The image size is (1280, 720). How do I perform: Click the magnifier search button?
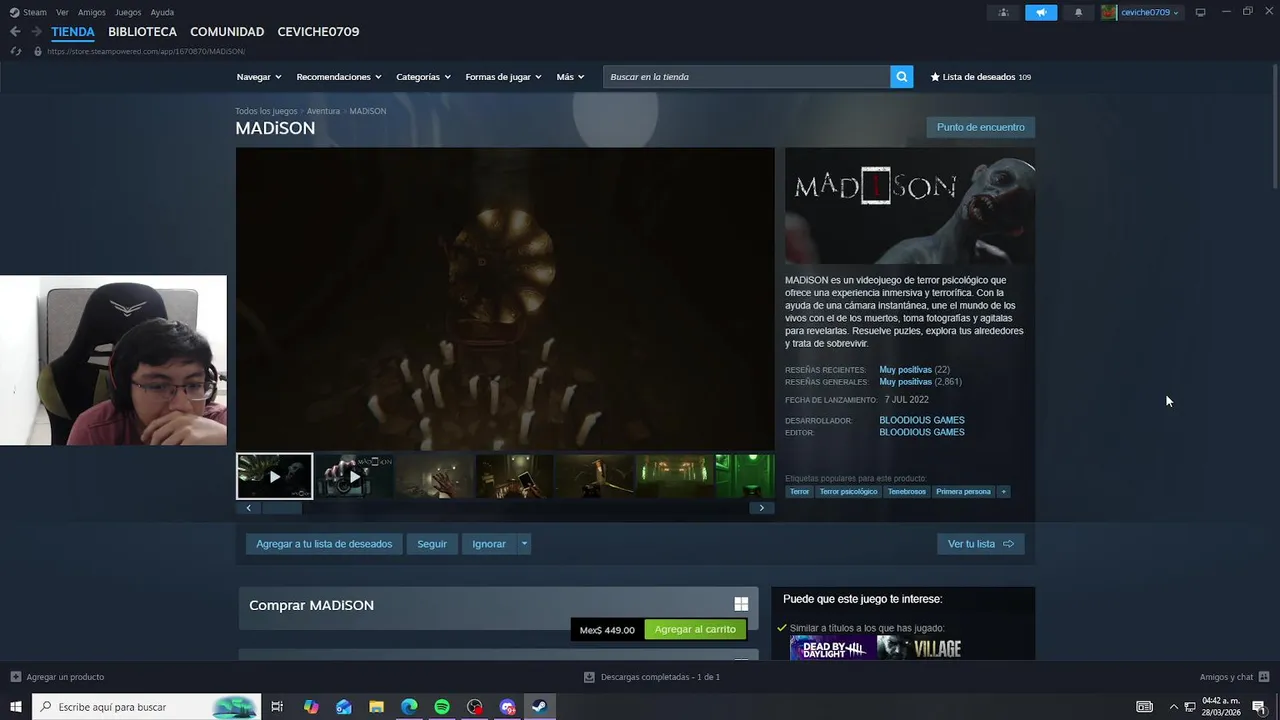[902, 77]
